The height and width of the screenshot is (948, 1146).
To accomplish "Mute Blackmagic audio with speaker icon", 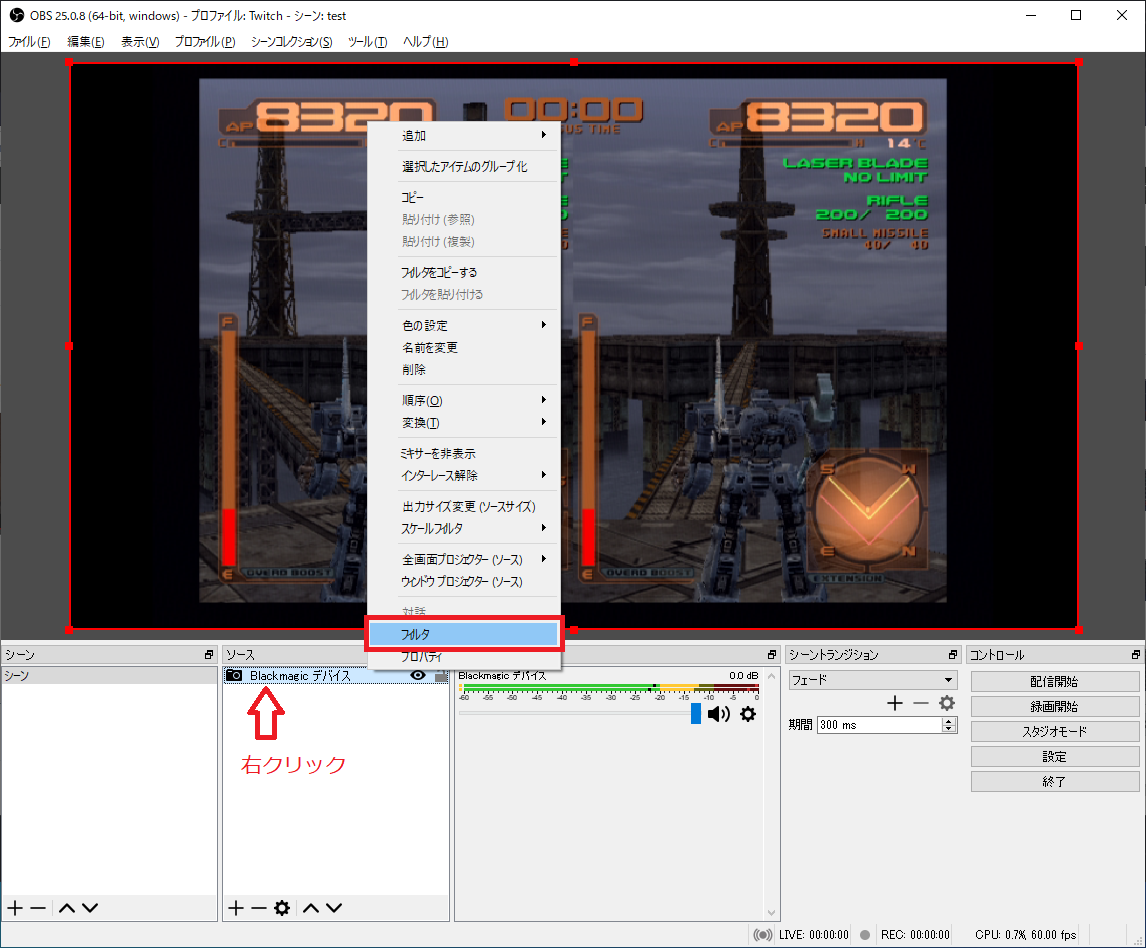I will point(719,714).
